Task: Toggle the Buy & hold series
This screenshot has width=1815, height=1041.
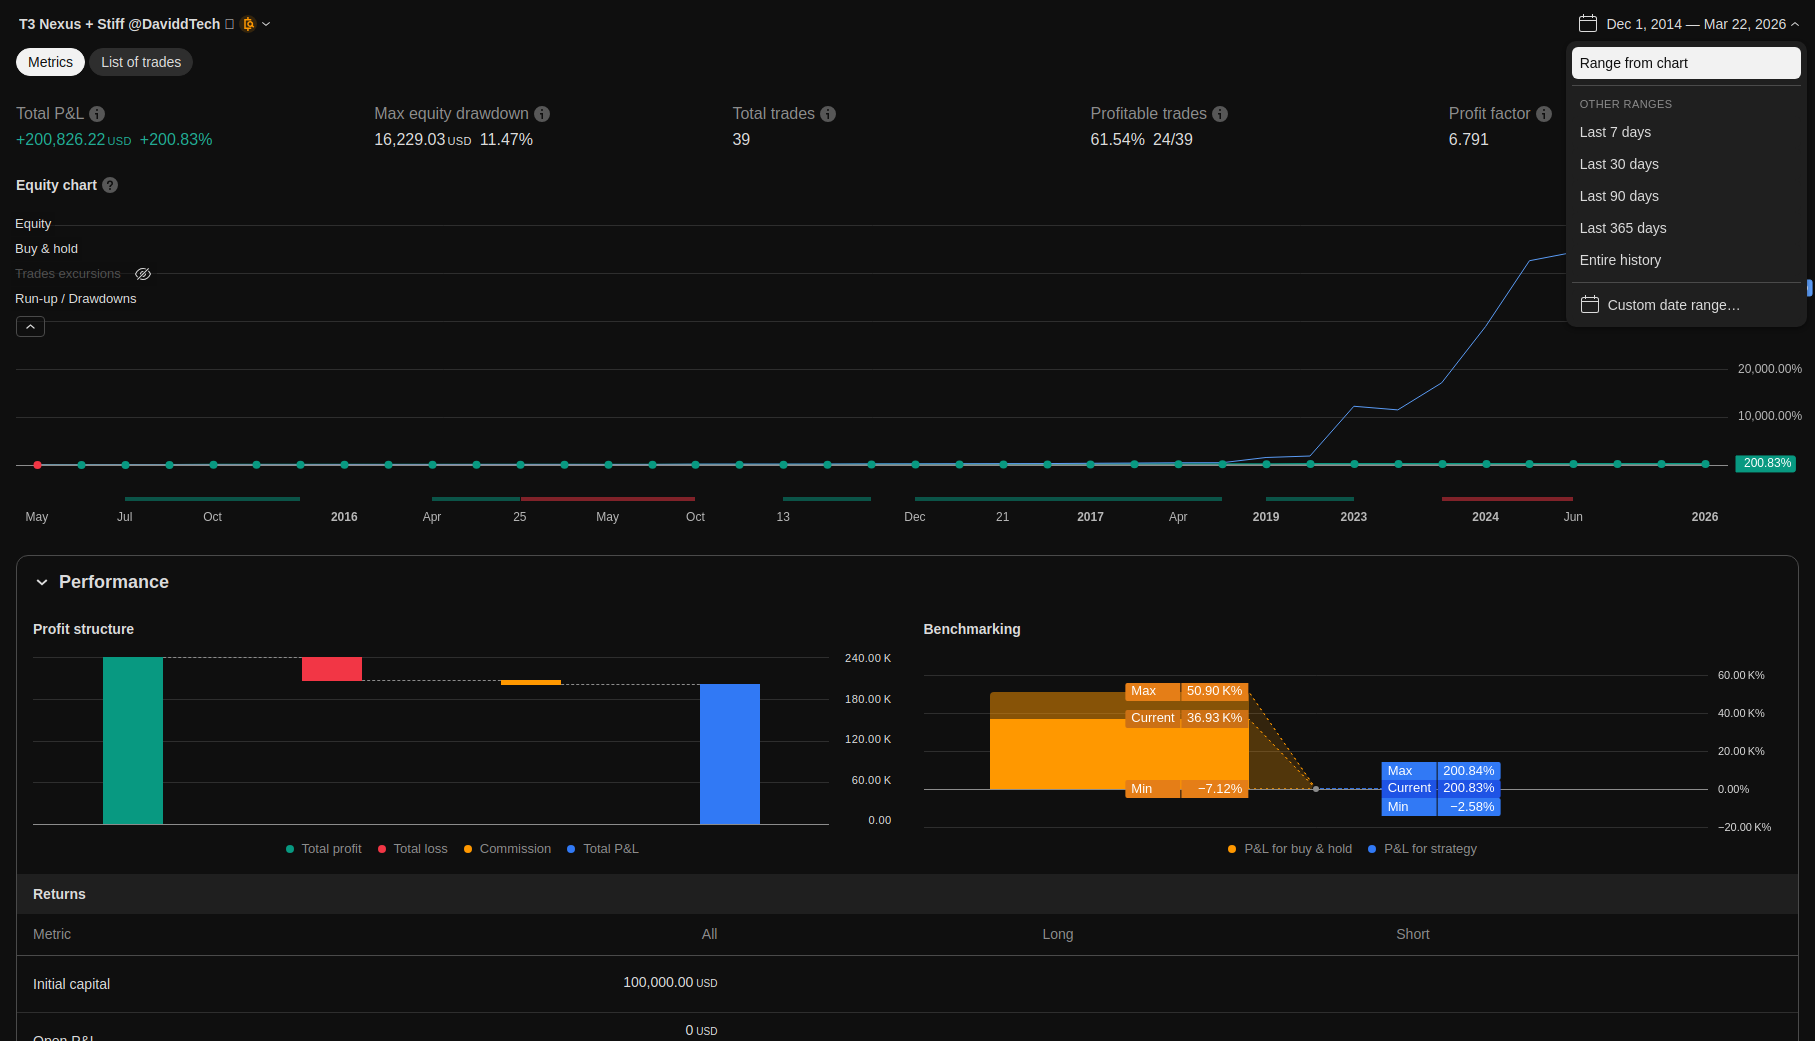Action: tap(46, 249)
